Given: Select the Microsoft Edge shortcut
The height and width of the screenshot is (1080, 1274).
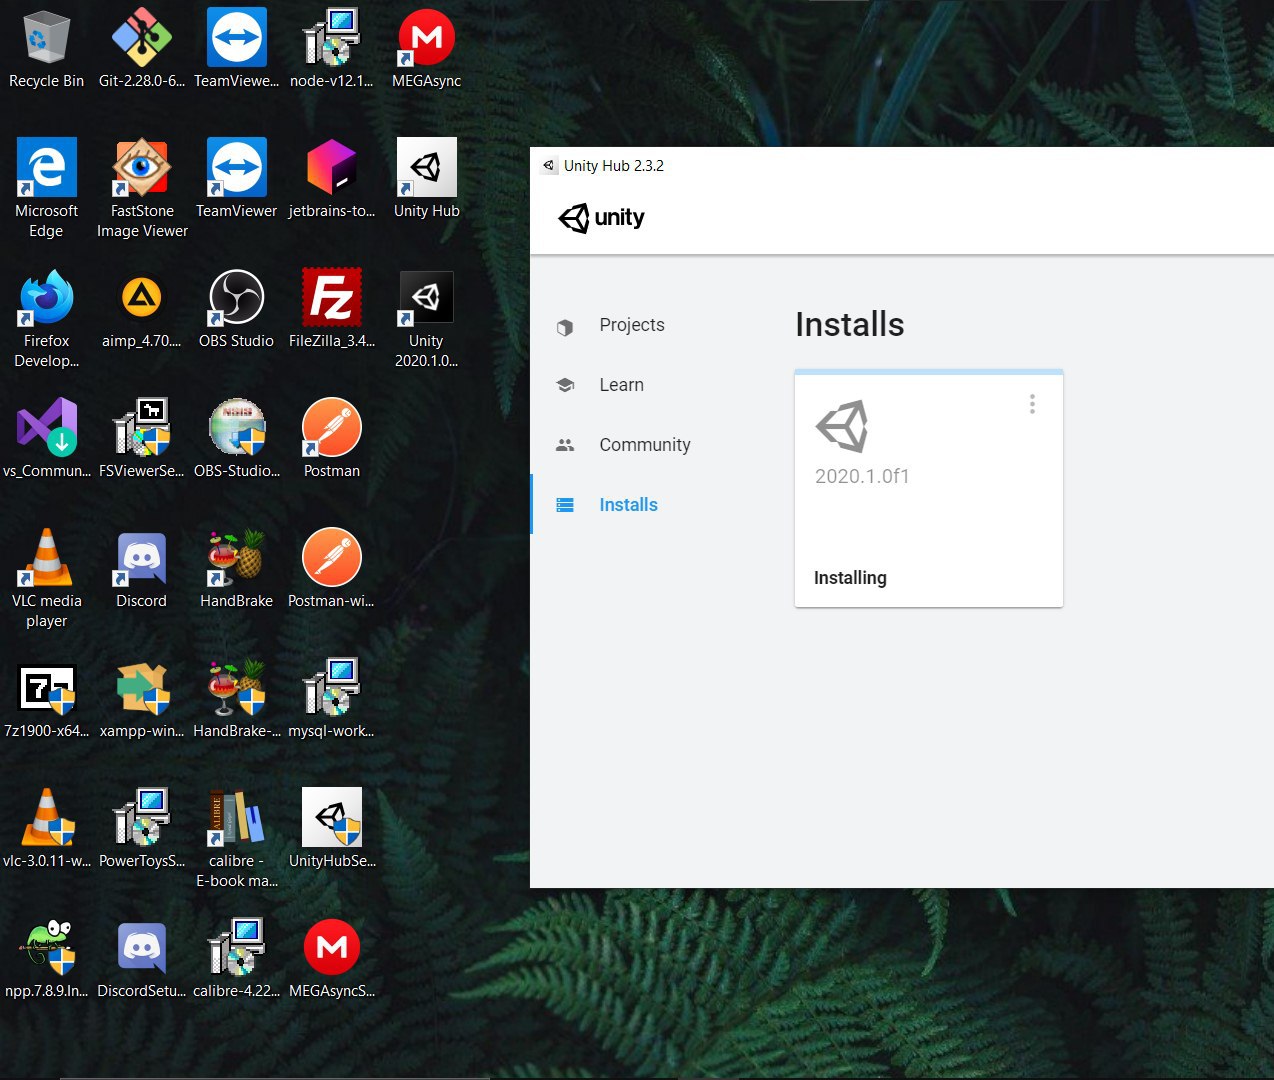Looking at the screenshot, I should tap(46, 187).
